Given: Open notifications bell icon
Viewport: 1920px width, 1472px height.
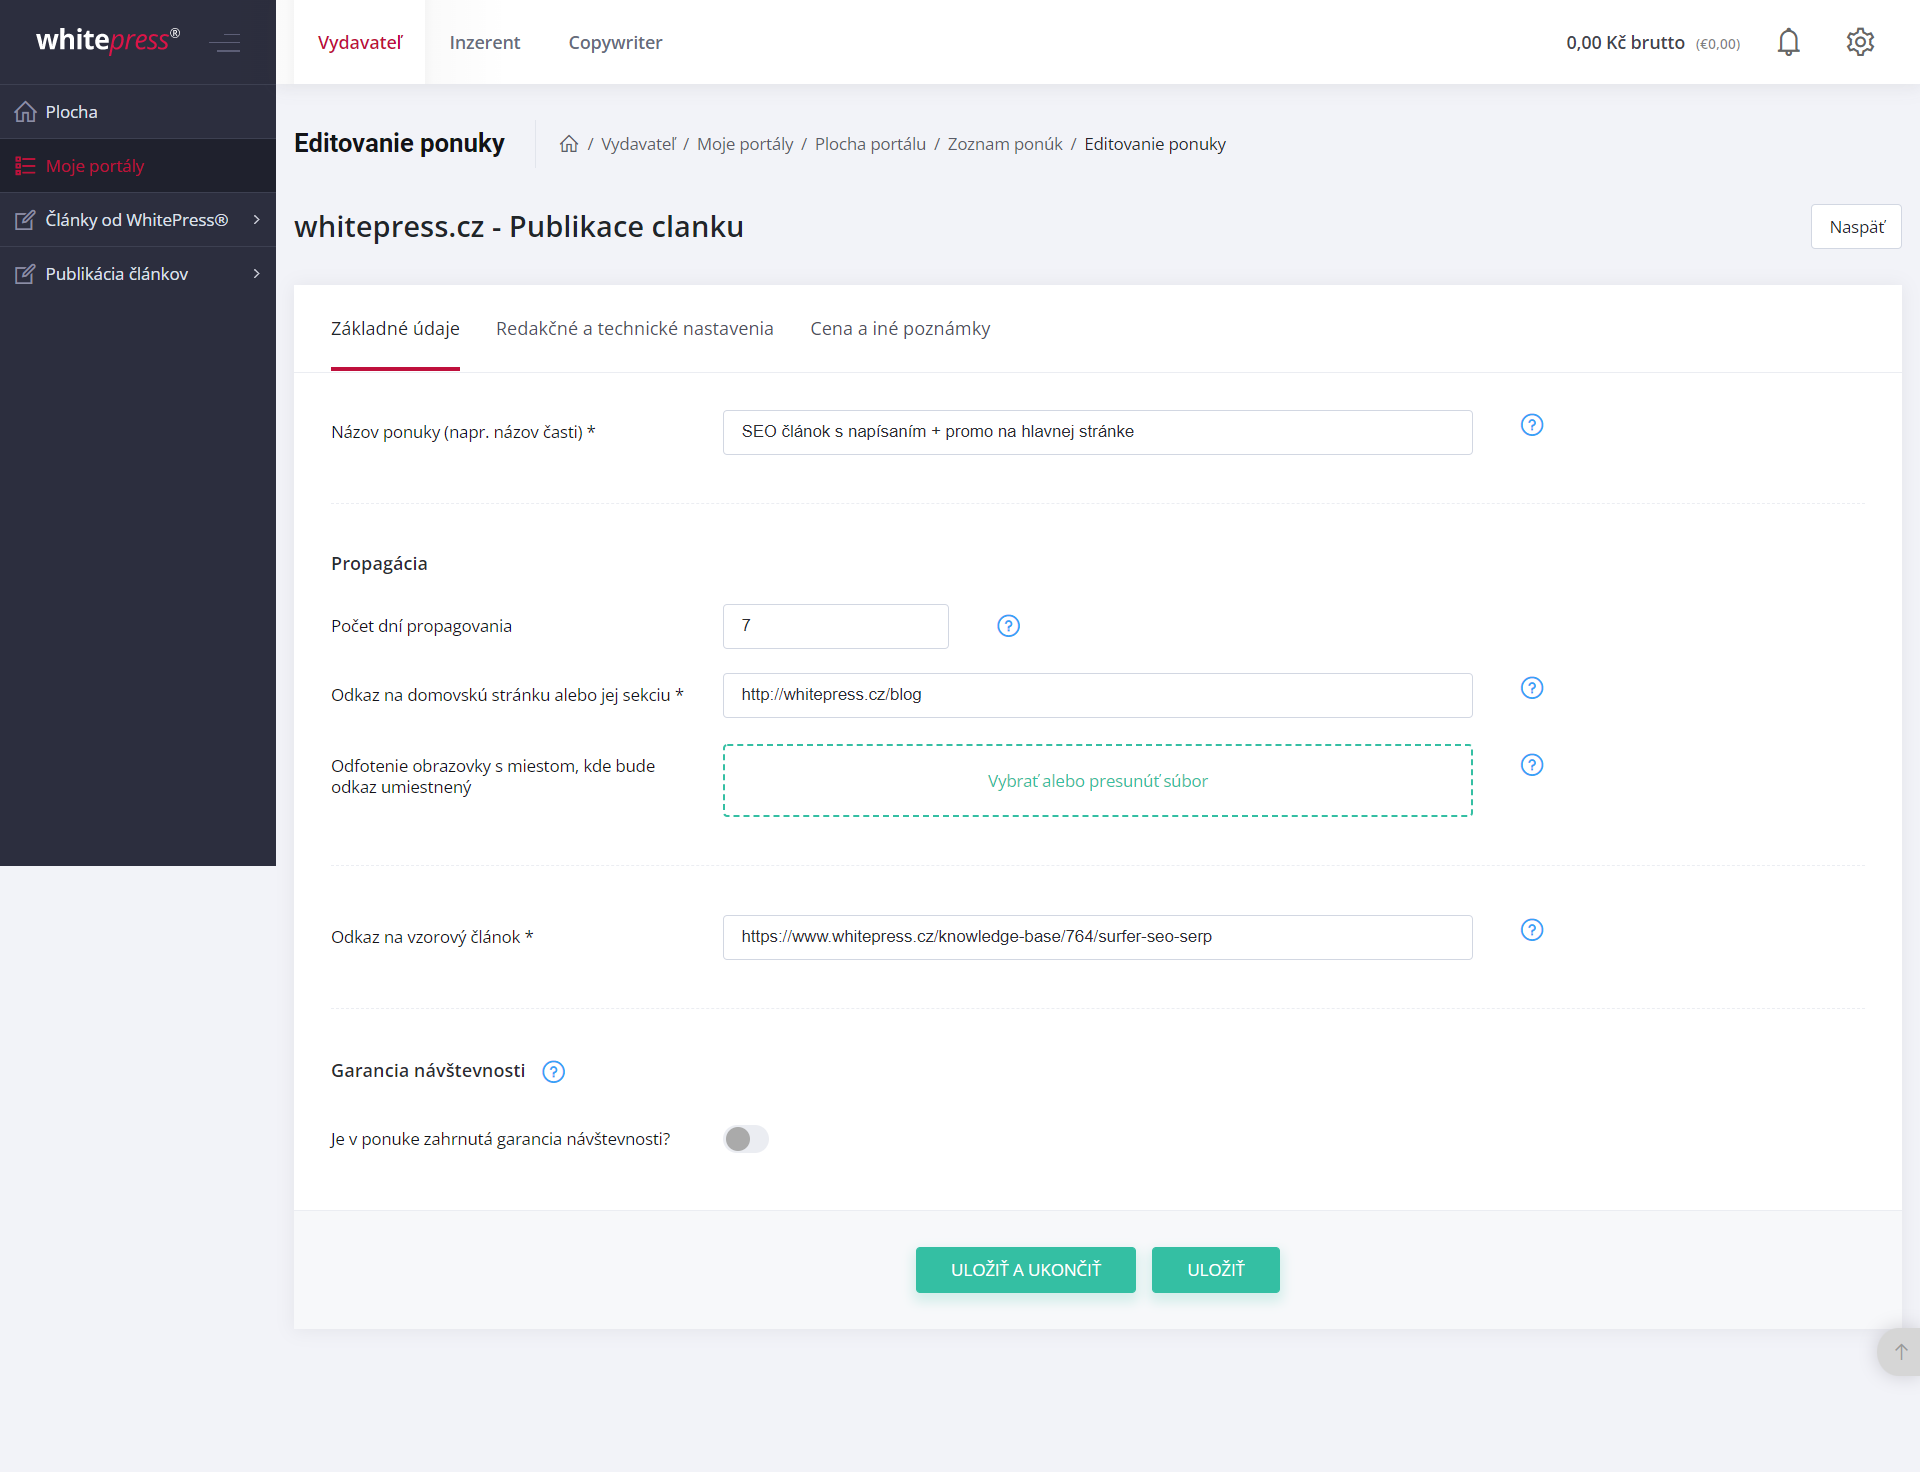Looking at the screenshot, I should [x=1789, y=42].
